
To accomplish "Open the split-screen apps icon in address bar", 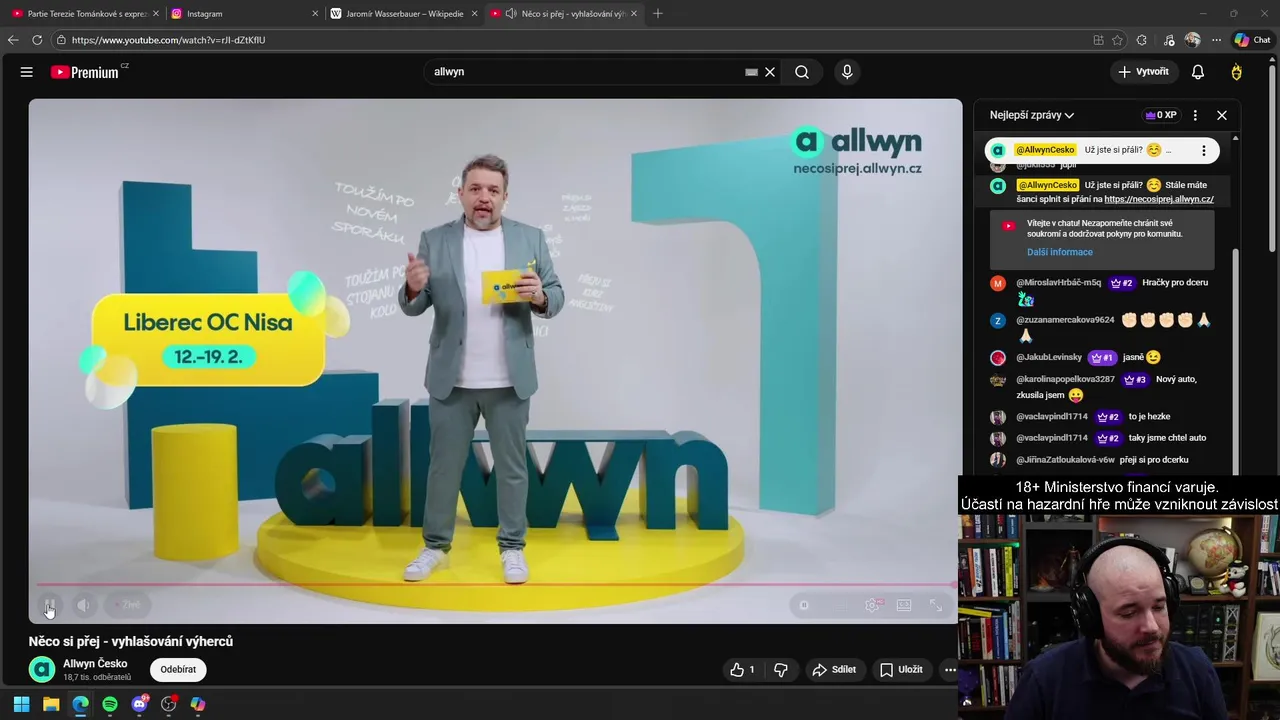I will tap(1098, 40).
